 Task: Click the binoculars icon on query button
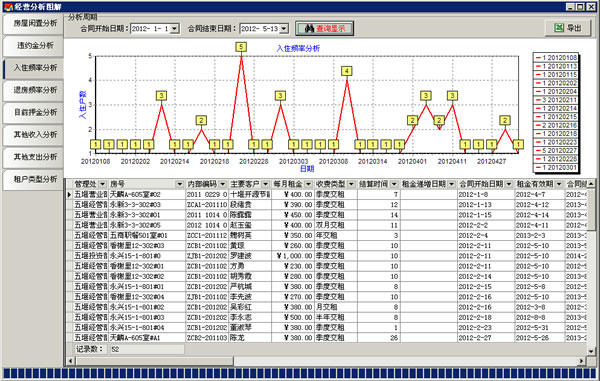(x=309, y=28)
